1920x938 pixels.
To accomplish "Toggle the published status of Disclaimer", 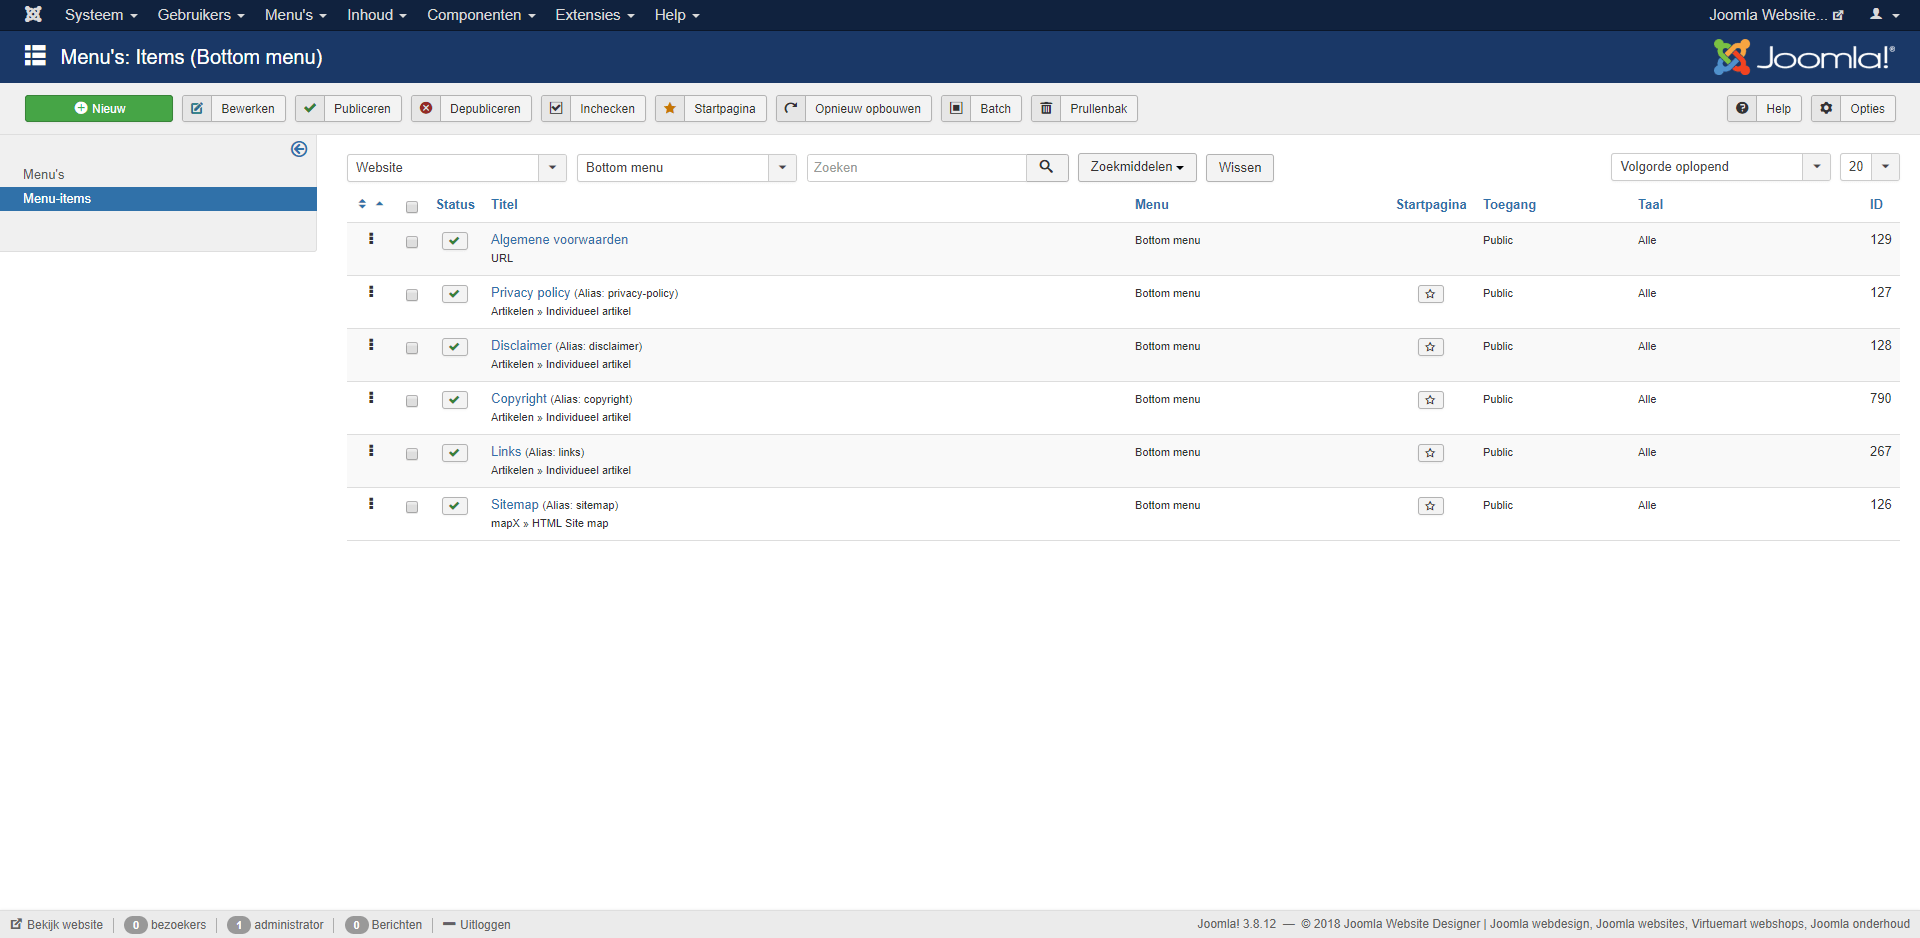I will point(455,347).
